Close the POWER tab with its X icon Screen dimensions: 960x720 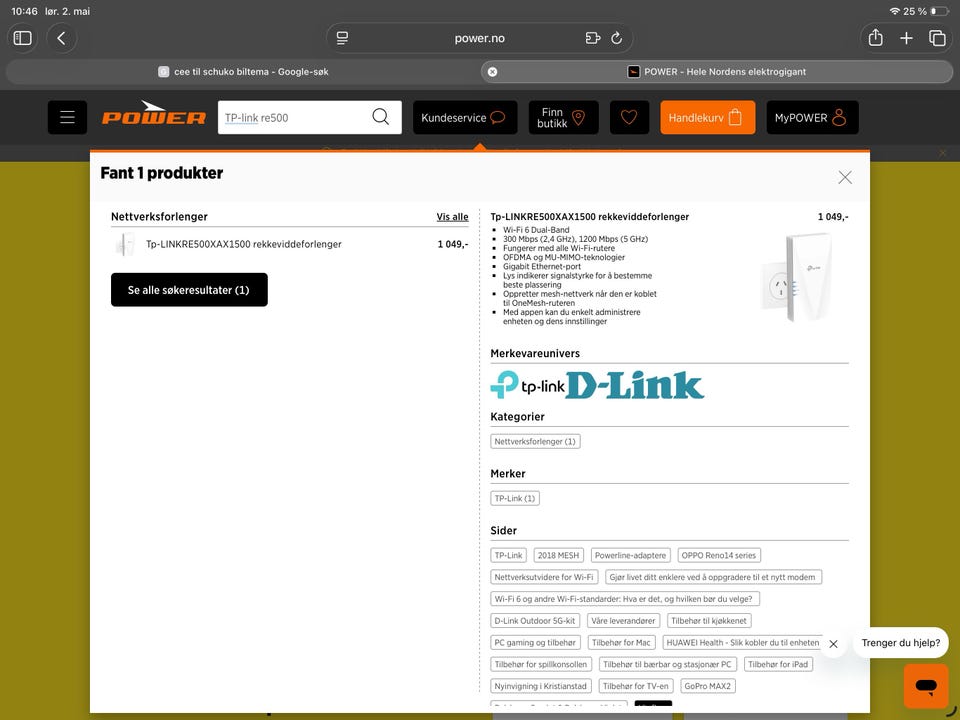(492, 72)
